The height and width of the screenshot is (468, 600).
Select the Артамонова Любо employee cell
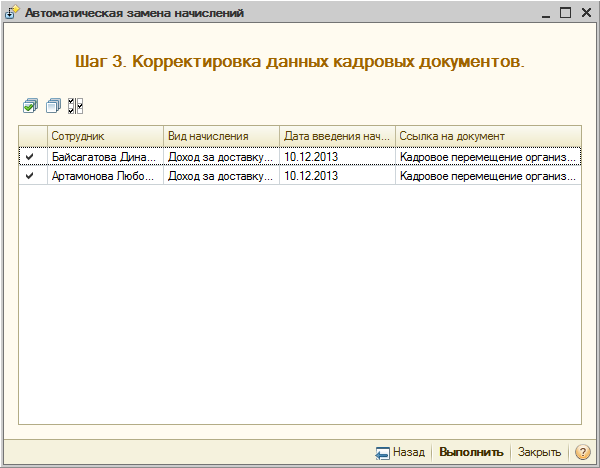(104, 175)
